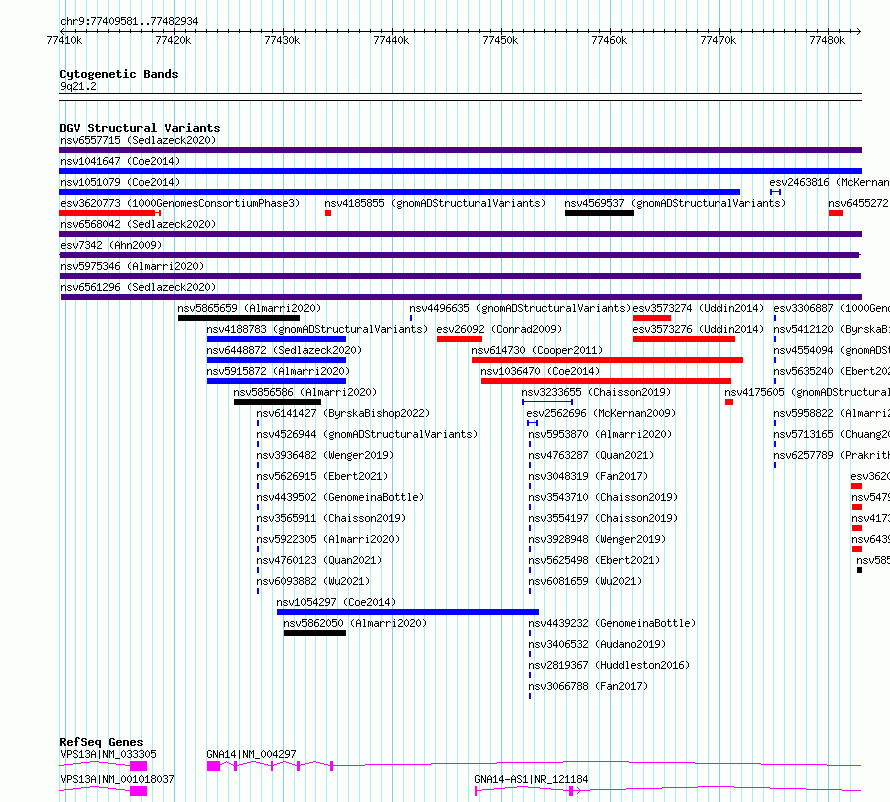Click the nsv5953870 (Almarri2020) label

pos(600,435)
